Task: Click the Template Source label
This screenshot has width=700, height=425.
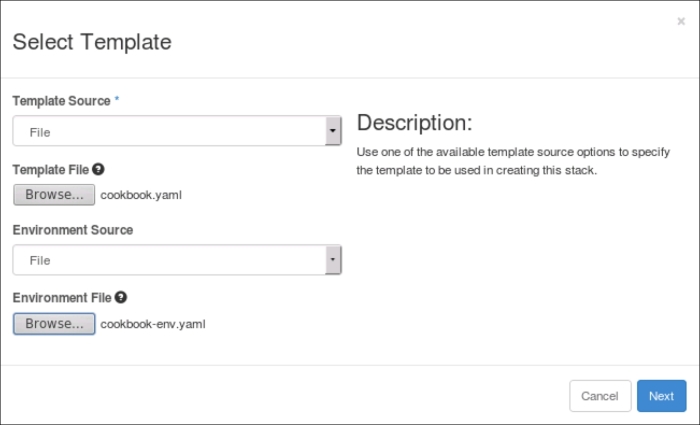Action: 61,102
